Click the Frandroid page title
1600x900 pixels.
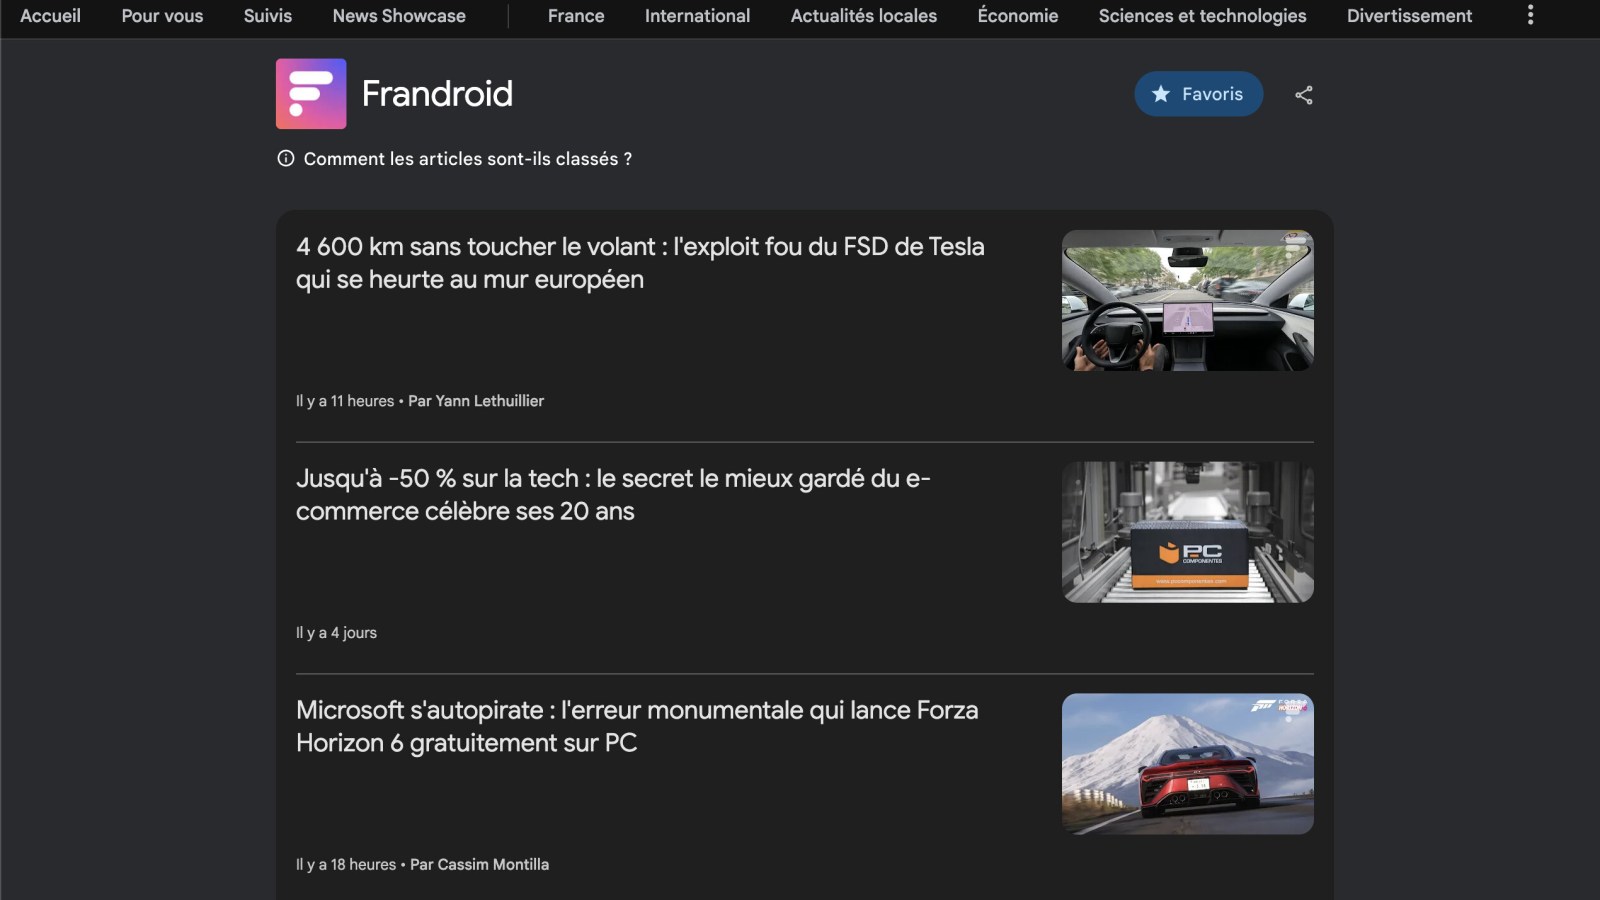[437, 94]
